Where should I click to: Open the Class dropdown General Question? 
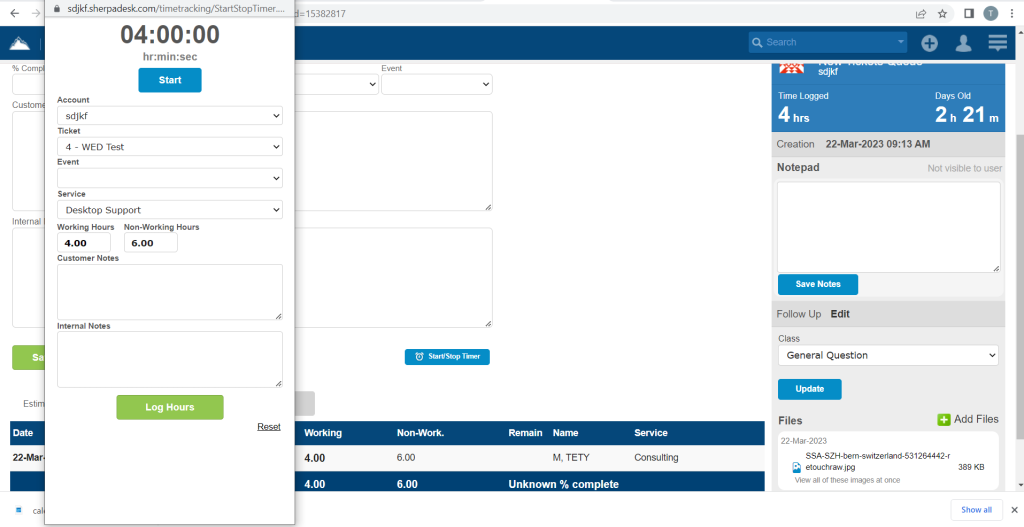pyautogui.click(x=888, y=355)
